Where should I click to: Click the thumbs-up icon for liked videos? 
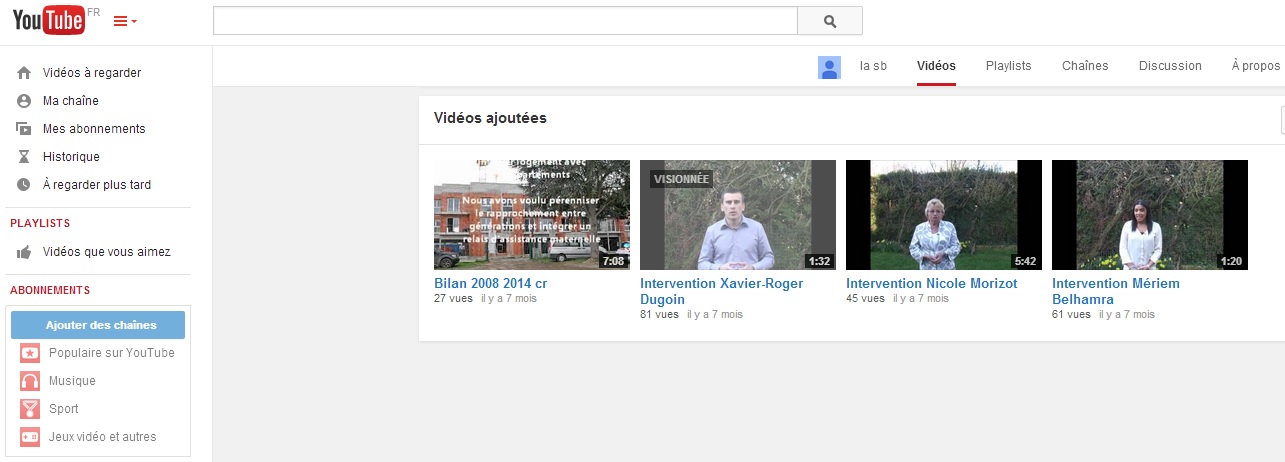(x=24, y=252)
